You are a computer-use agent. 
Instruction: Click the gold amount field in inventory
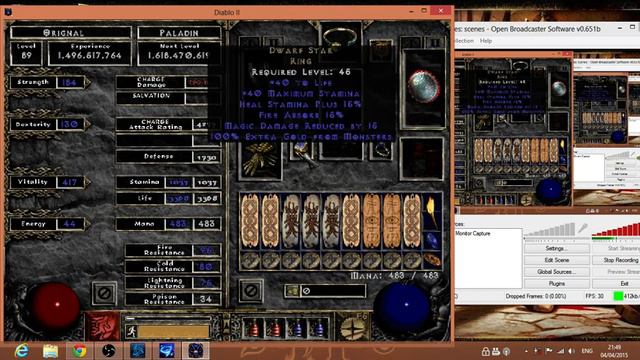[333, 291]
